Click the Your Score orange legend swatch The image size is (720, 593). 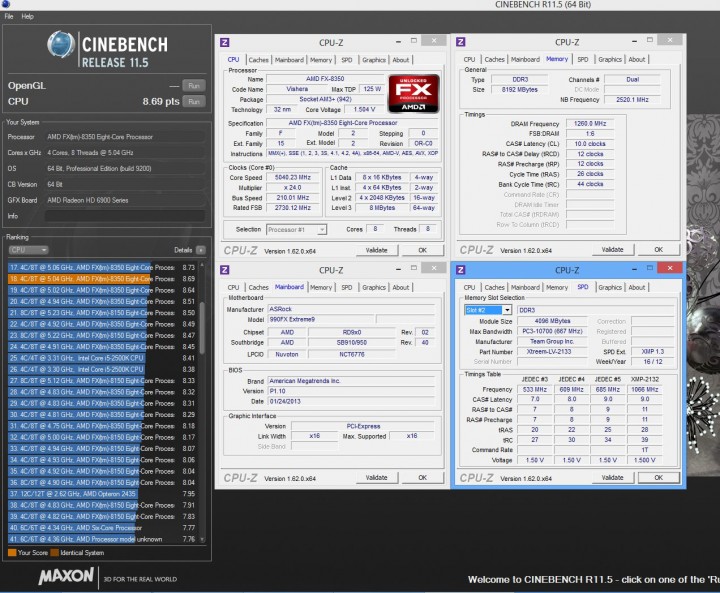point(12,553)
